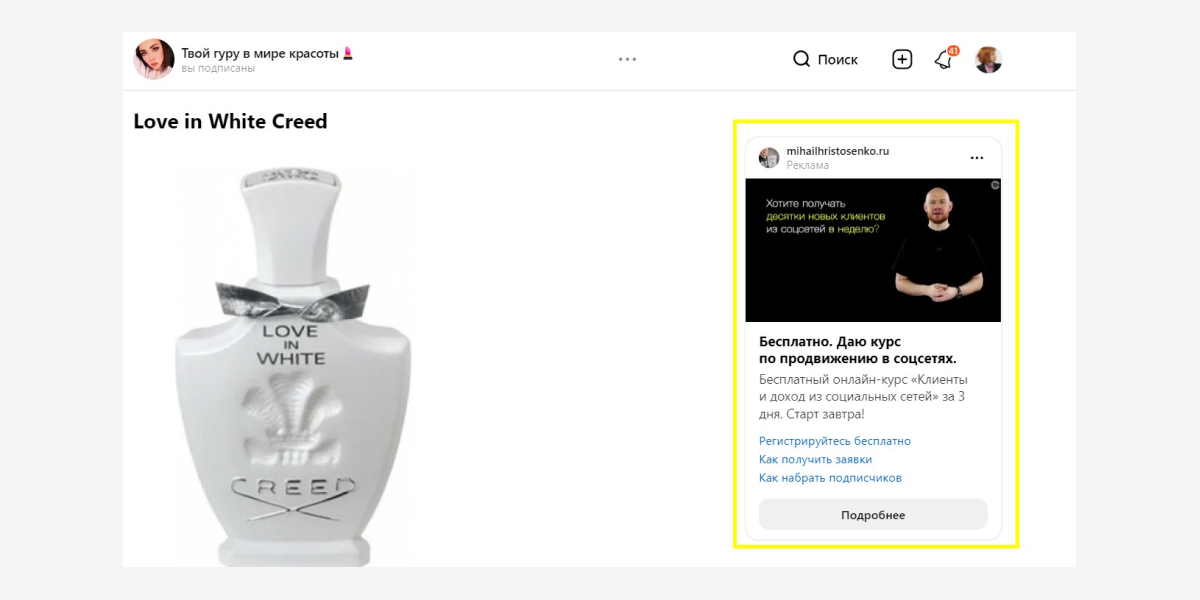The height and width of the screenshot is (600, 1200).
Task: Click the search magnifier icon
Action: coord(801,59)
